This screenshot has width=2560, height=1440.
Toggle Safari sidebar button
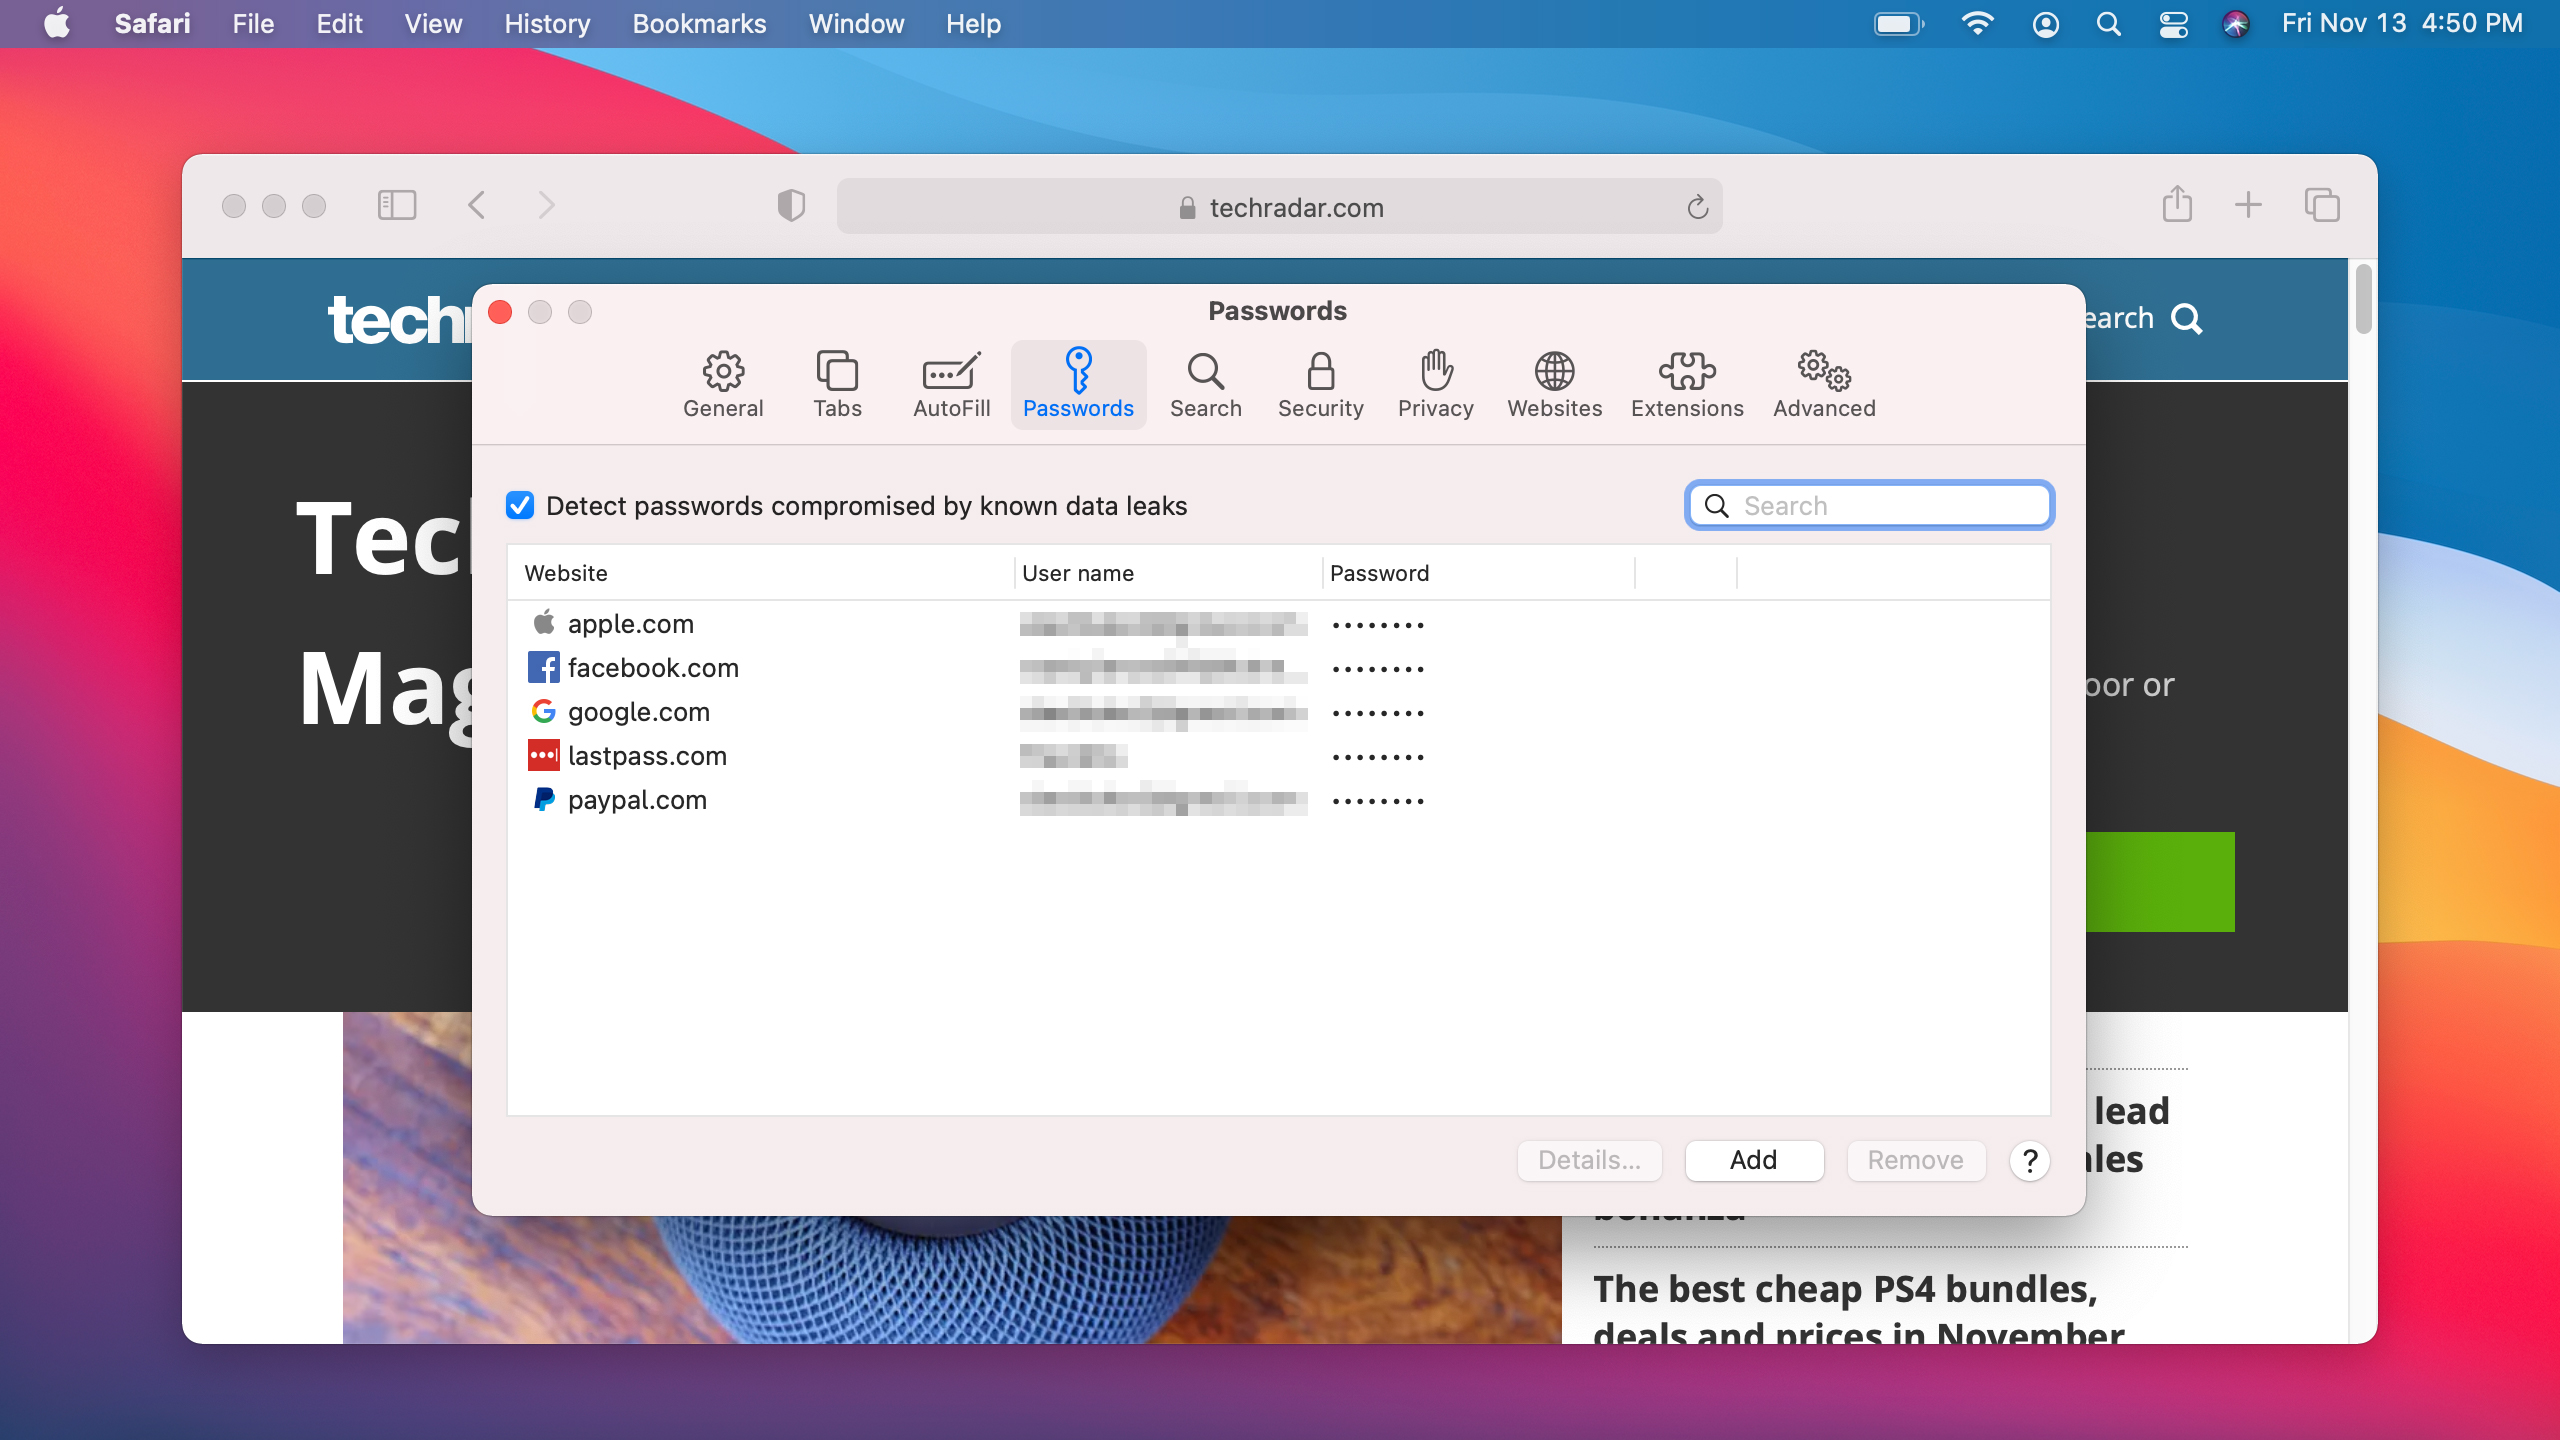(397, 205)
